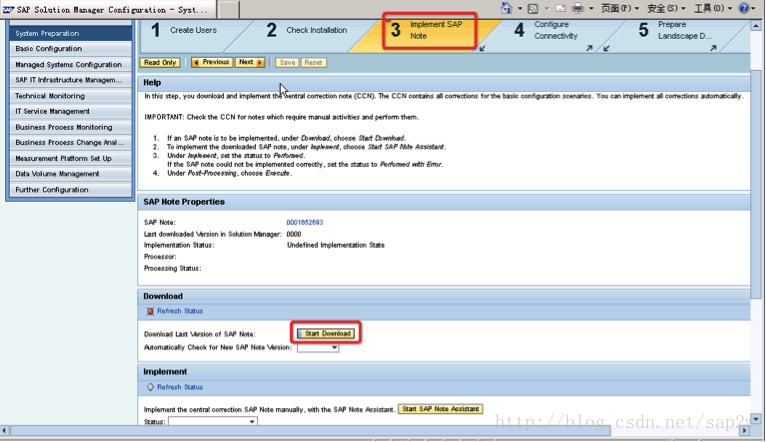
Task: Click the Undefined Implementation State text
Action: (336, 245)
